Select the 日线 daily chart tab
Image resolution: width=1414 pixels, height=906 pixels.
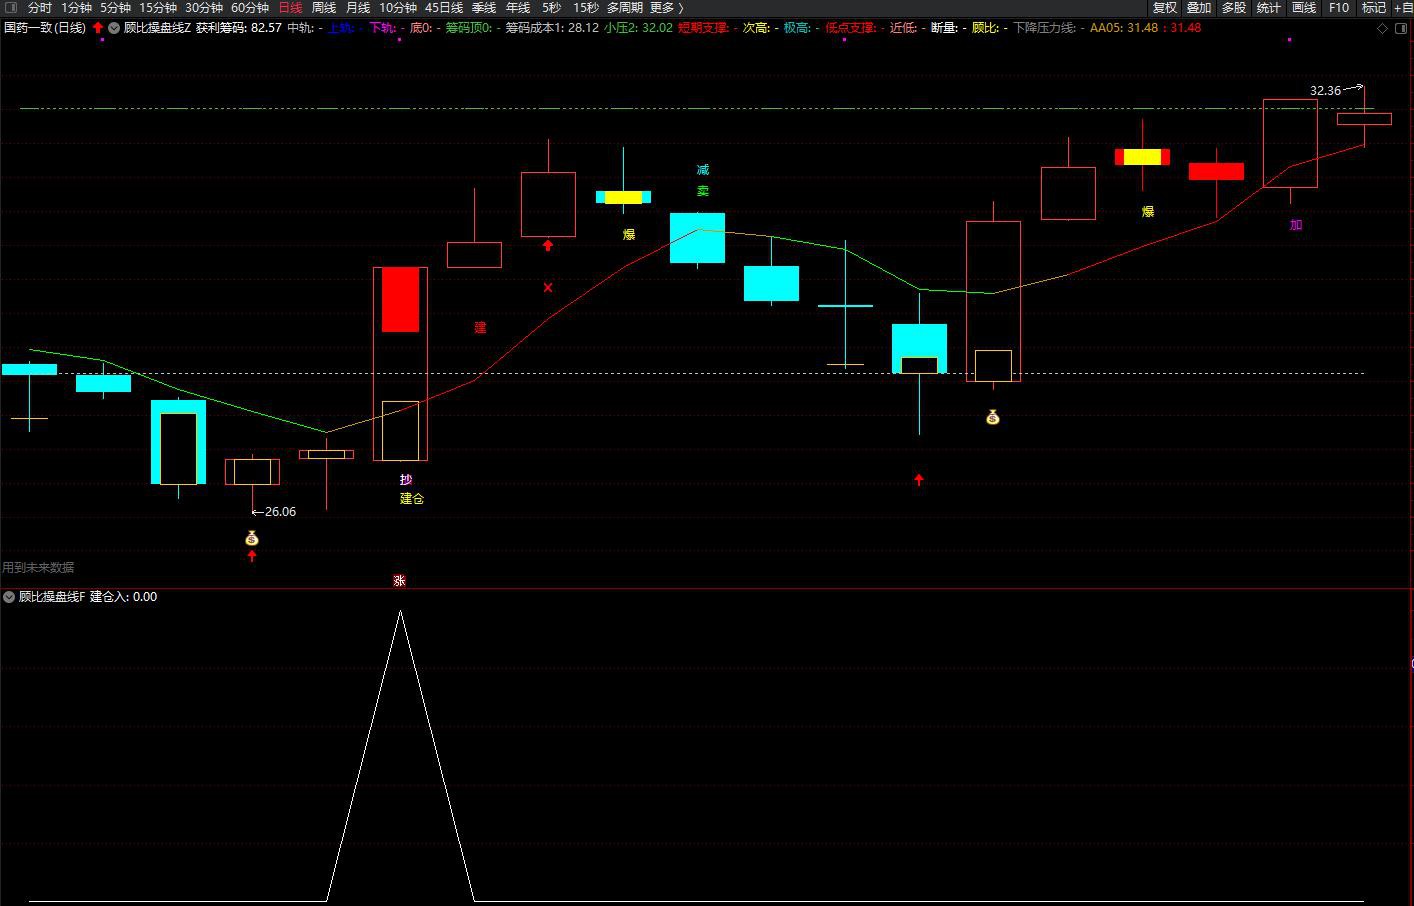tap(290, 8)
